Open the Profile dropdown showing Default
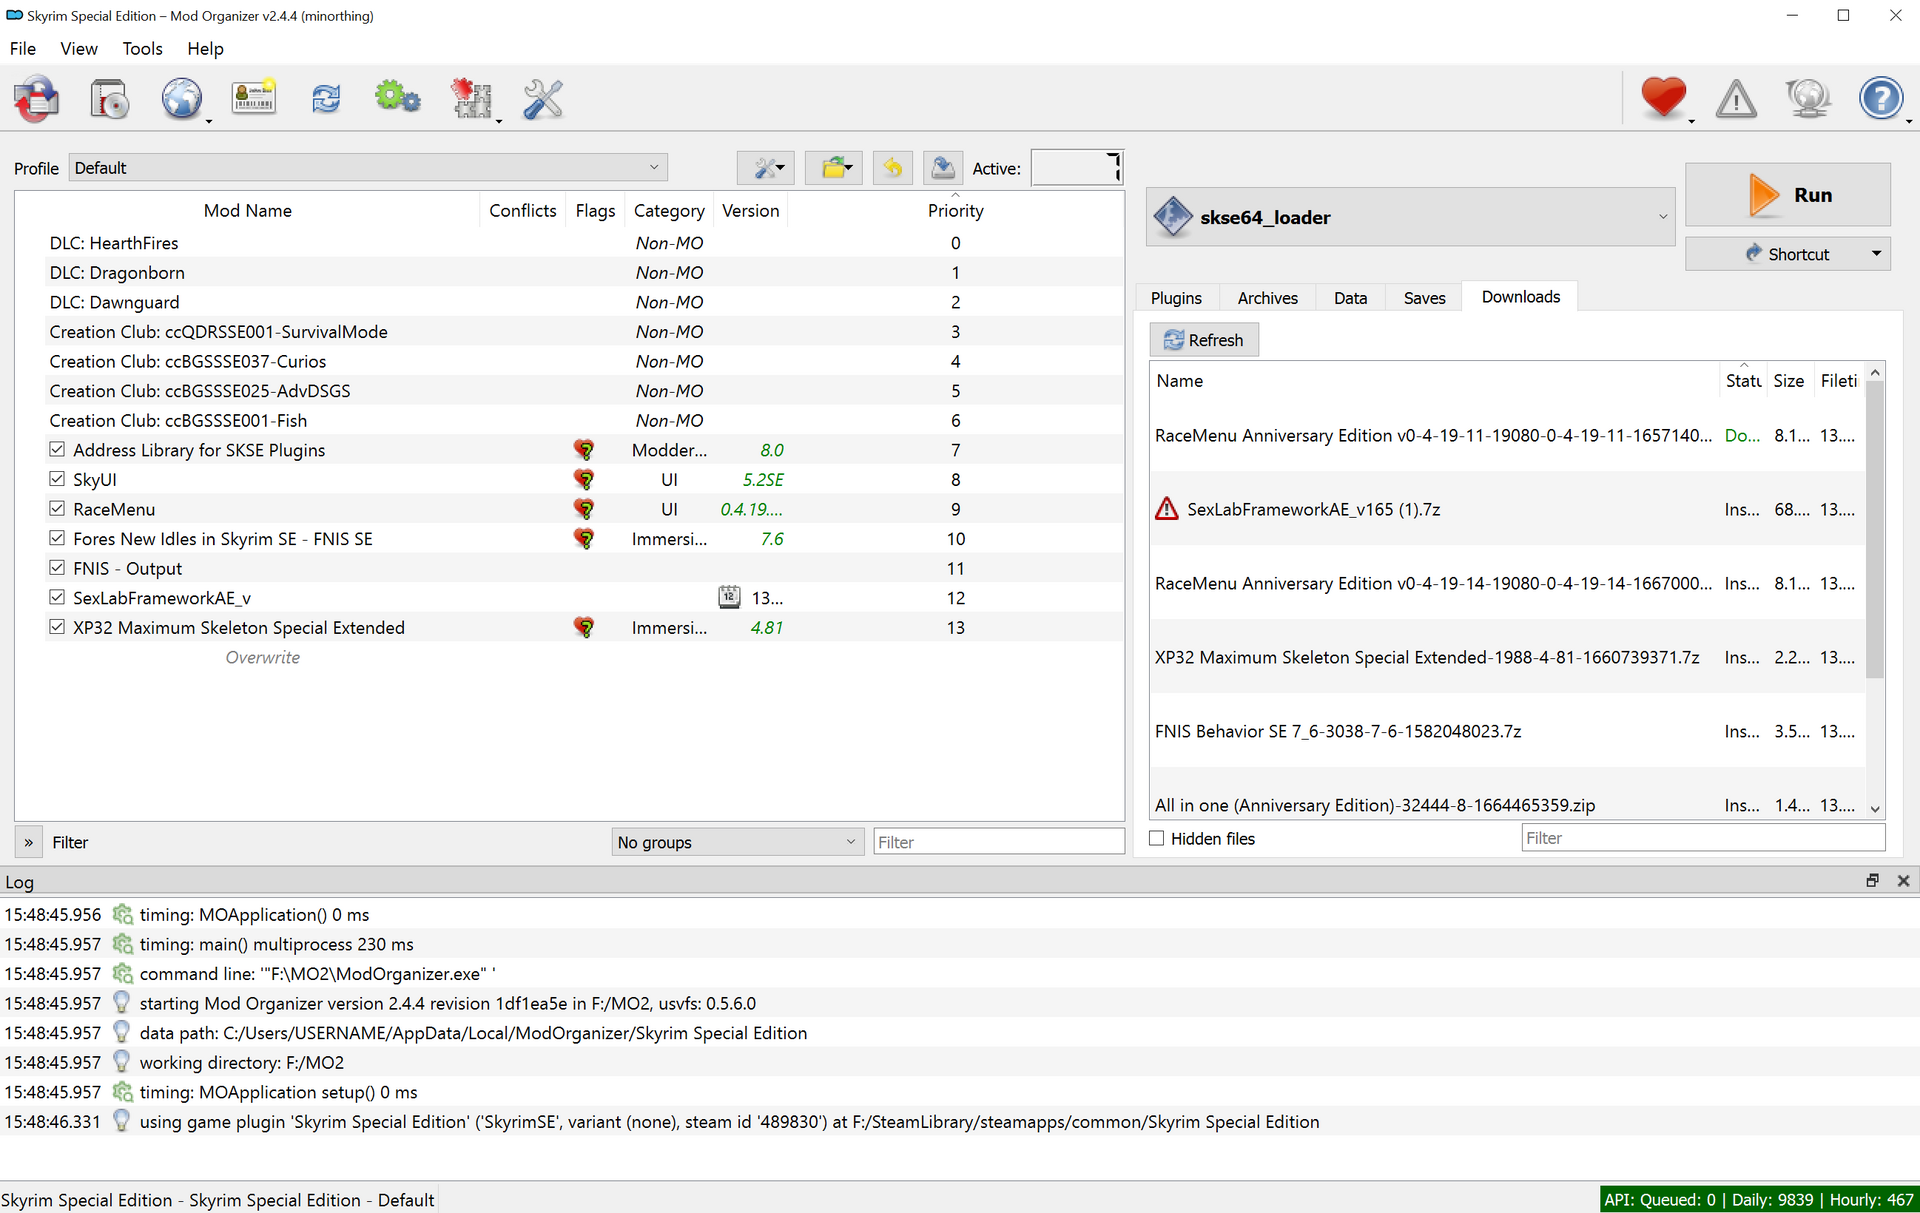Viewport: 1920px width, 1213px height. (368, 168)
